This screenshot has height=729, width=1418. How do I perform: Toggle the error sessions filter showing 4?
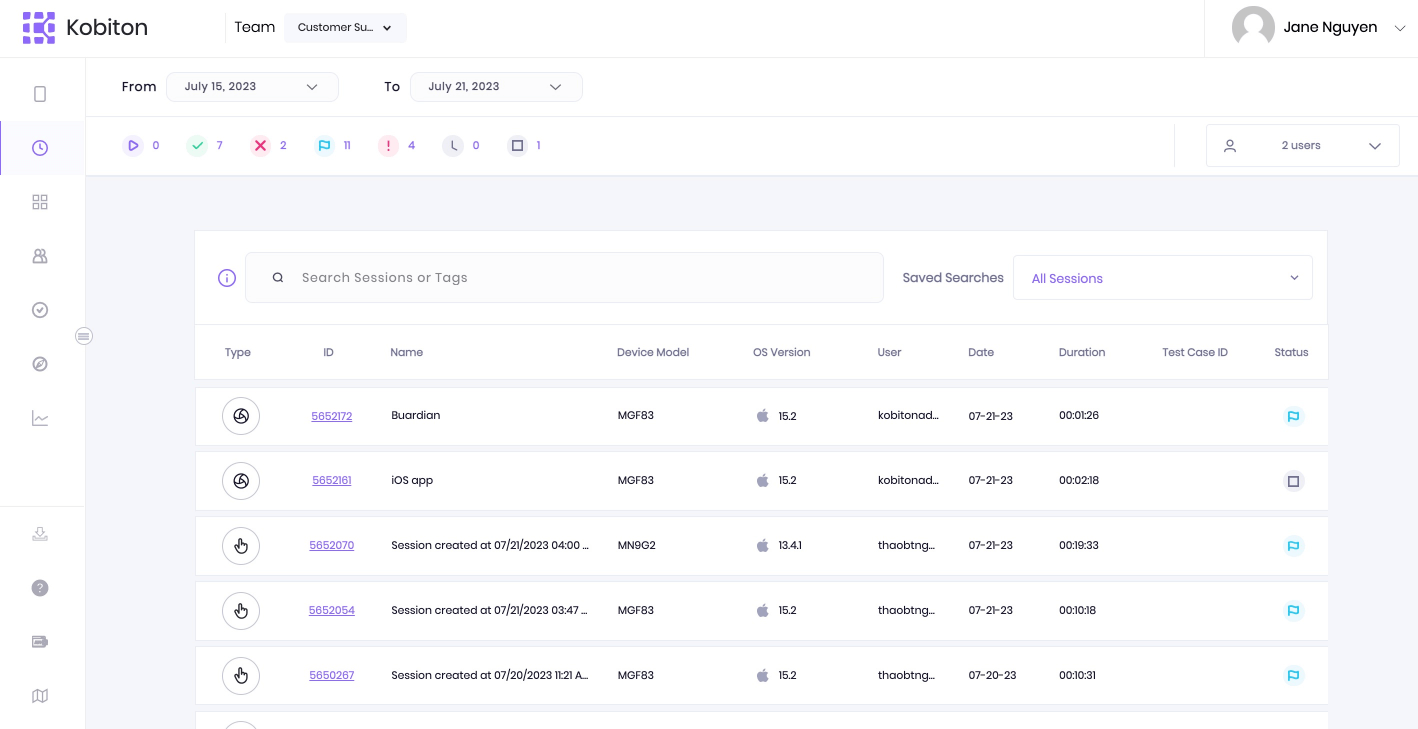(x=388, y=146)
